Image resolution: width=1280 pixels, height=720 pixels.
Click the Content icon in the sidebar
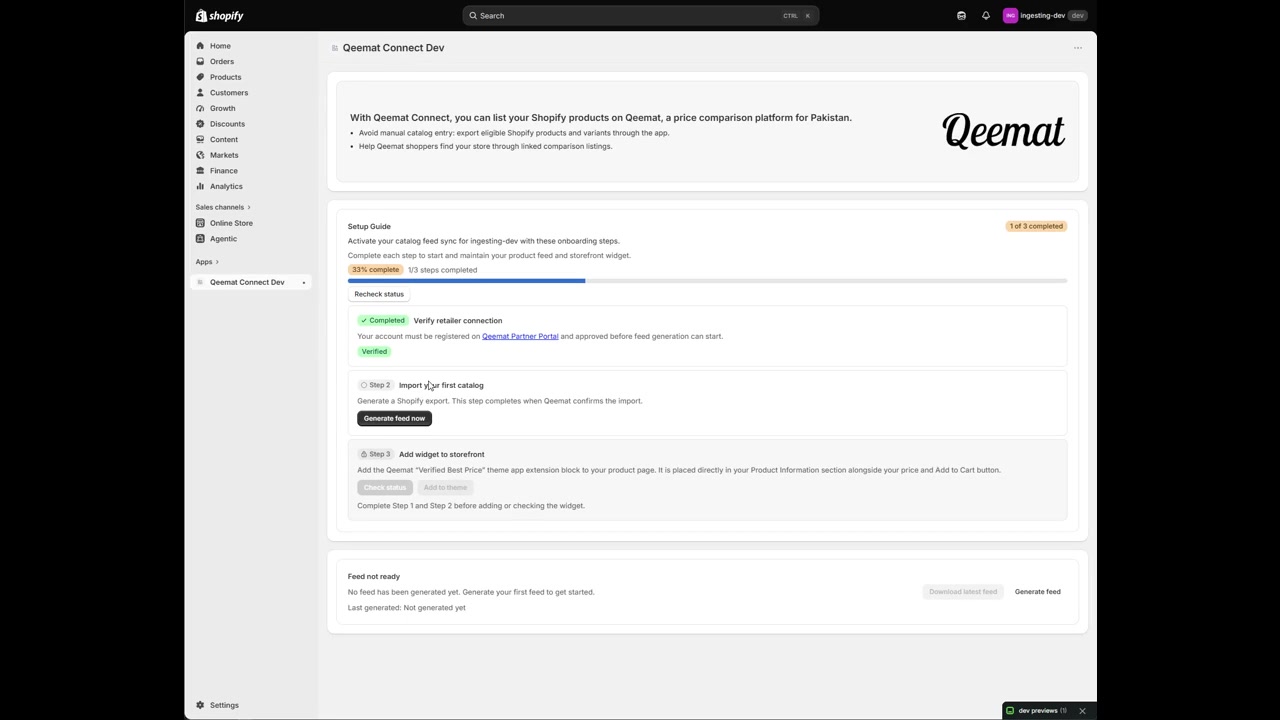[200, 140]
